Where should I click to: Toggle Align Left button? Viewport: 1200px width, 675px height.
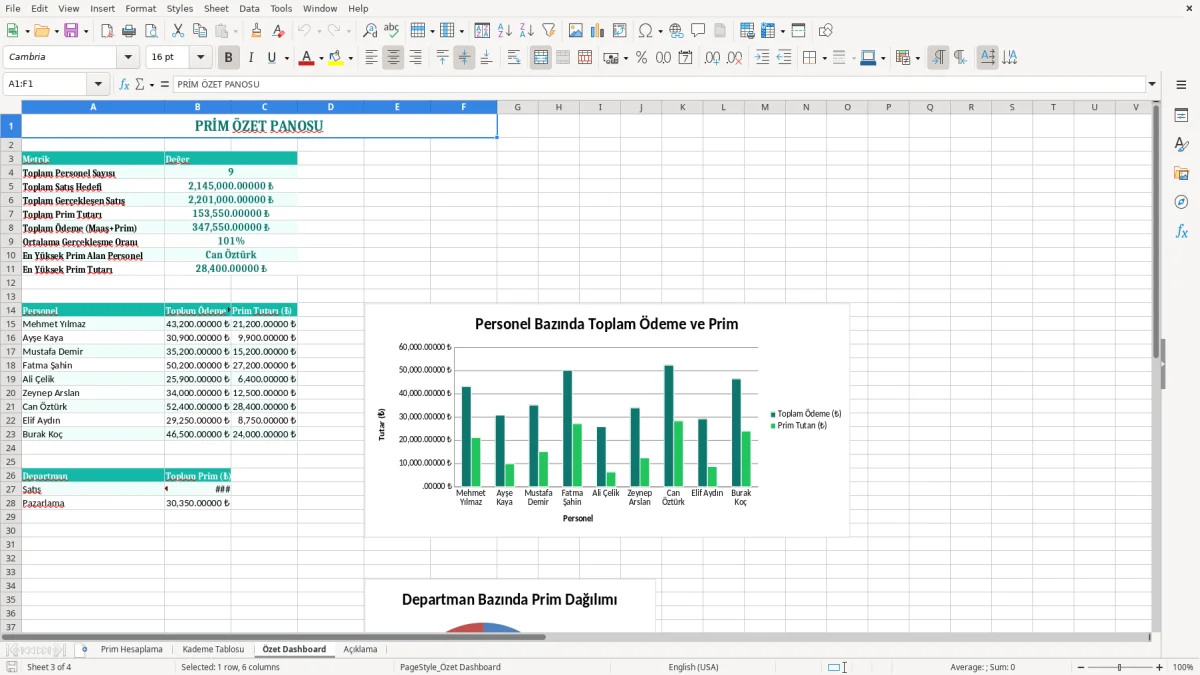(371, 58)
